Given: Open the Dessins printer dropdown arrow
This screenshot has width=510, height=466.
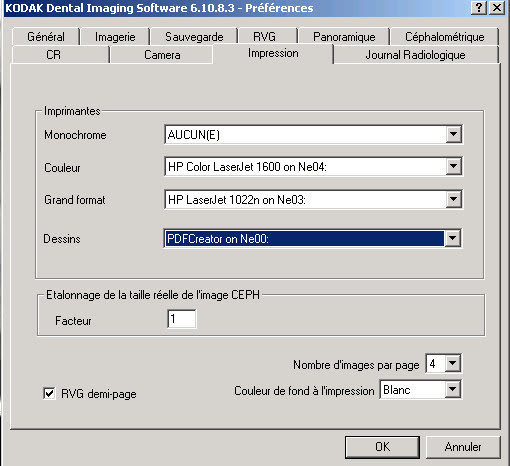Looking at the screenshot, I should click(x=453, y=238).
